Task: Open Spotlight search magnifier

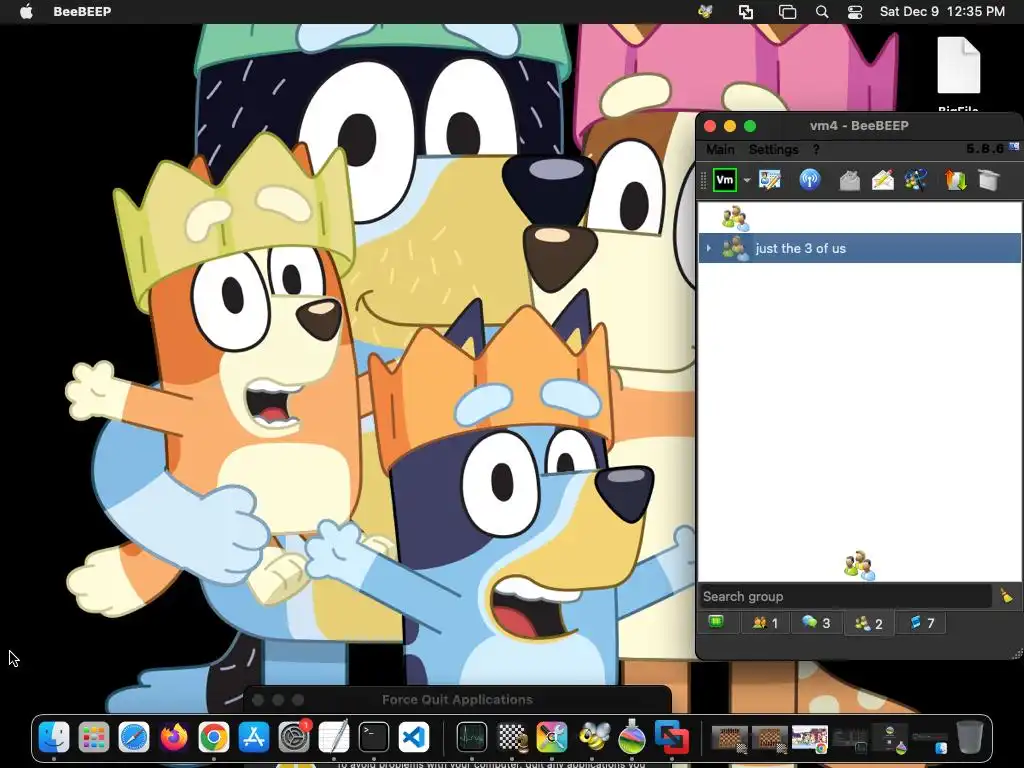Action: (822, 12)
